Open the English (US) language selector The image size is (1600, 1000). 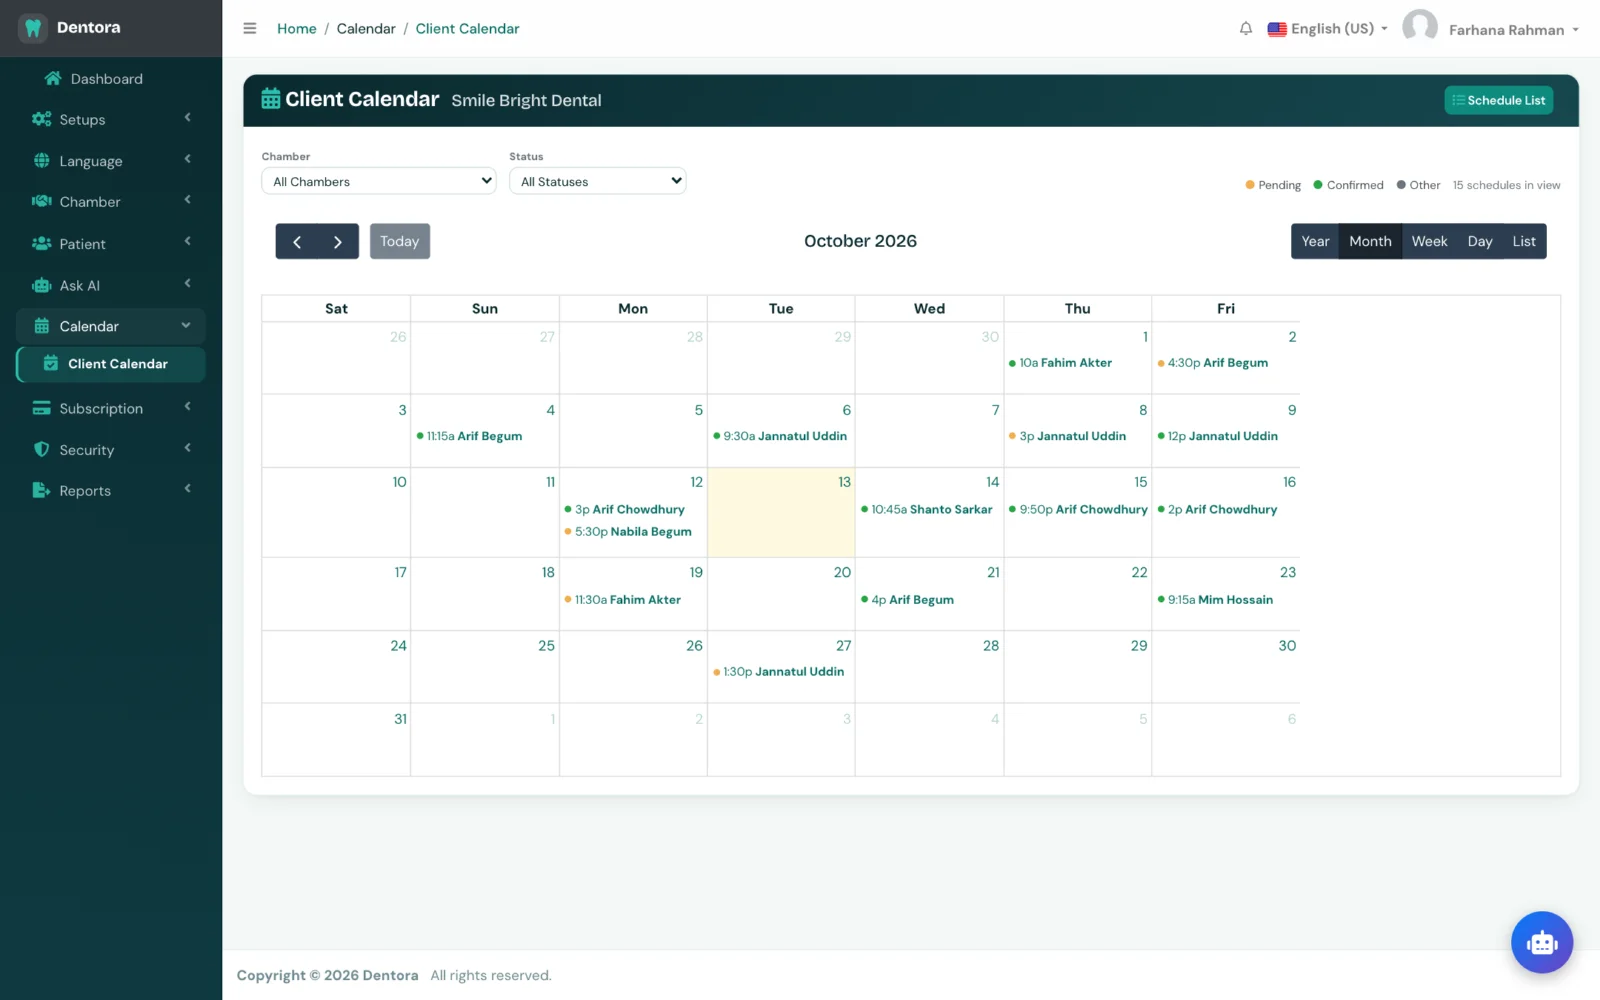click(1328, 29)
